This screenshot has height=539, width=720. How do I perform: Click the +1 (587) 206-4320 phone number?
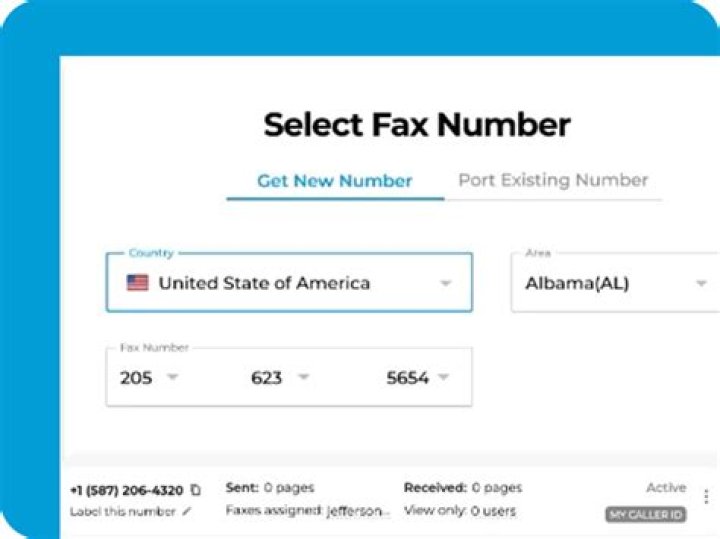pyautogui.click(x=126, y=490)
